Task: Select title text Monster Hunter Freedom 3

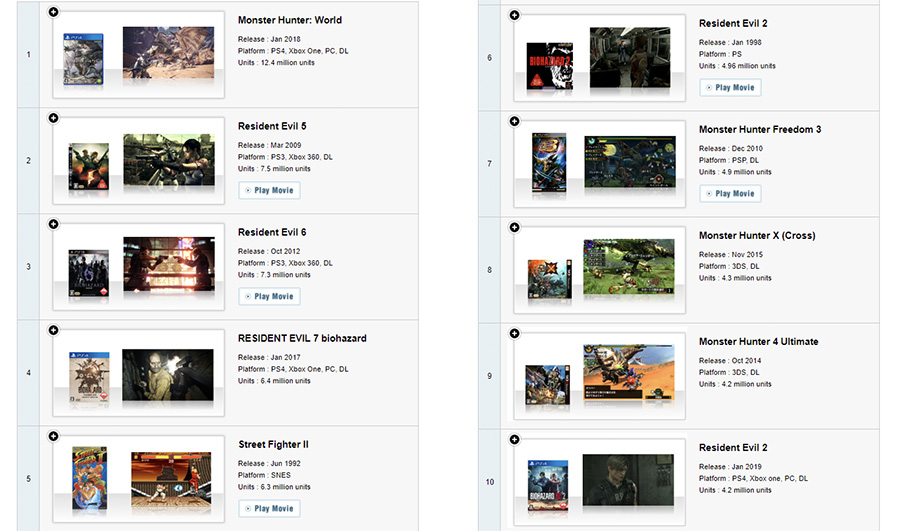Action: (760, 130)
